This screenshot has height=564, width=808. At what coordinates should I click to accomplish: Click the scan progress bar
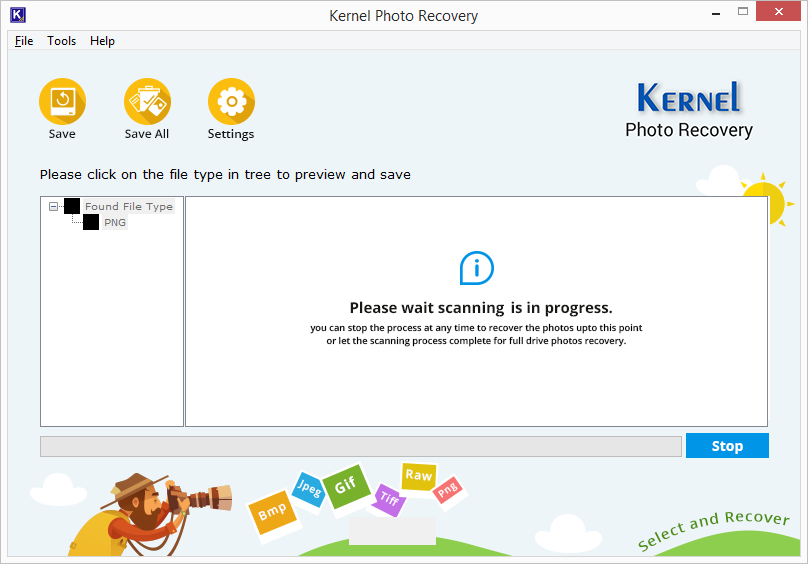point(361,446)
